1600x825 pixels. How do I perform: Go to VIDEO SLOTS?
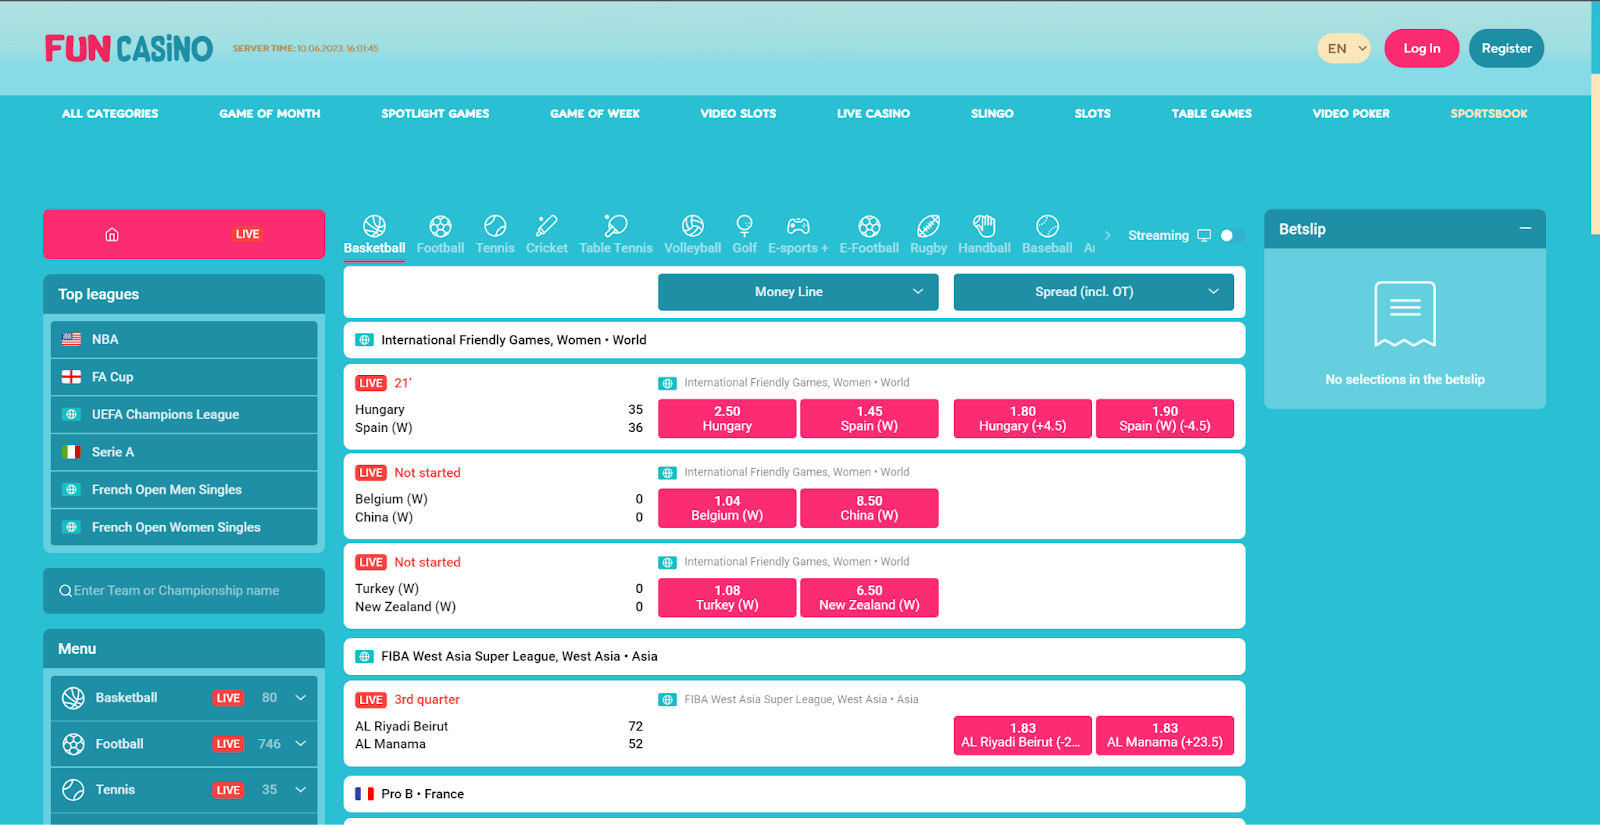(x=738, y=114)
